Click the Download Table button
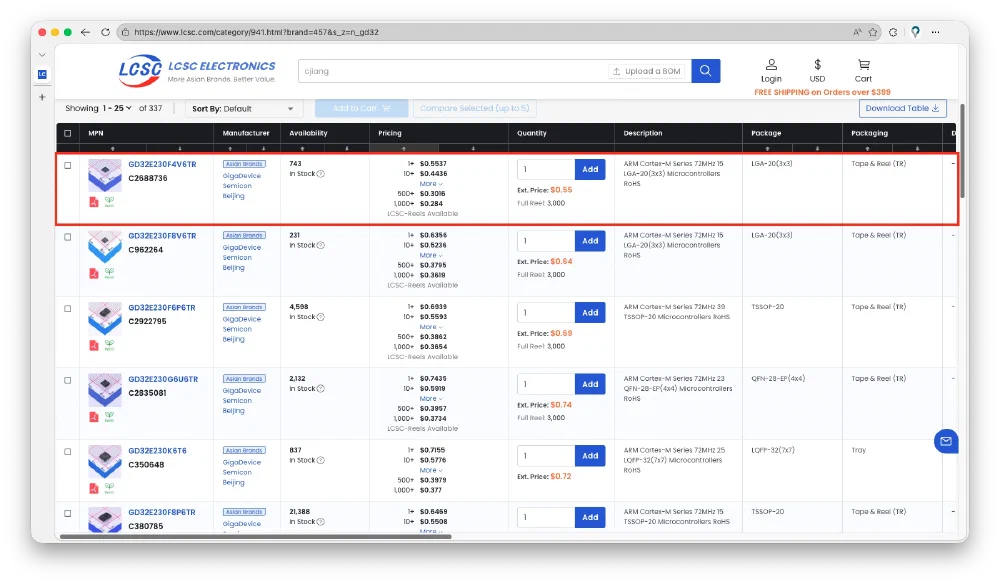This screenshot has height=584, width=1000. coord(902,109)
